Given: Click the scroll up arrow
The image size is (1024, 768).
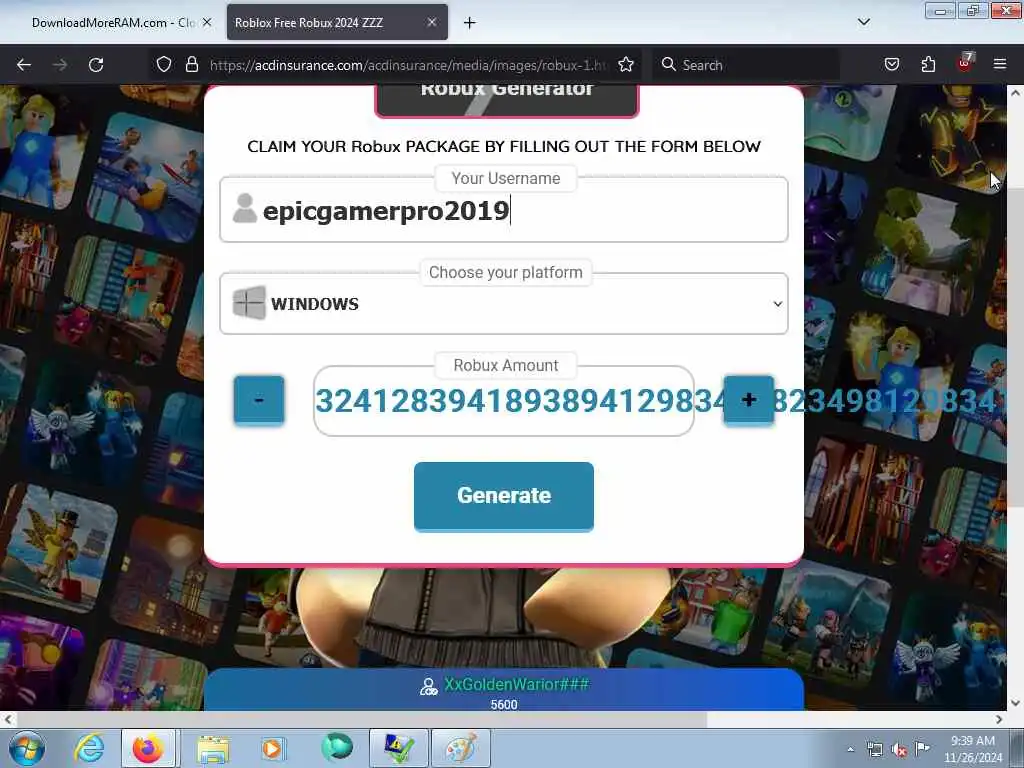Looking at the screenshot, I should click(1015, 93).
